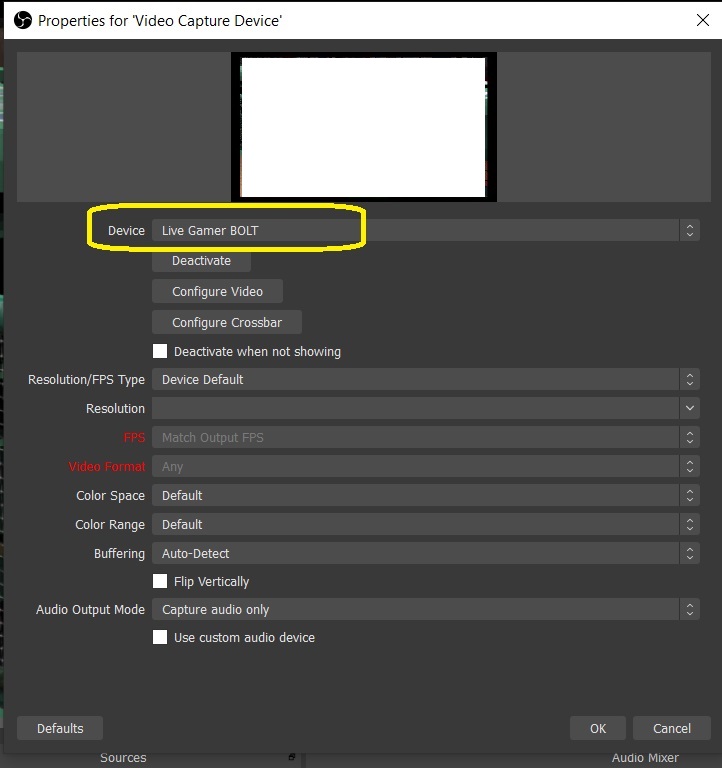Screen dimensions: 722x768
Task: Open the Color Range dropdown
Action: tap(426, 524)
